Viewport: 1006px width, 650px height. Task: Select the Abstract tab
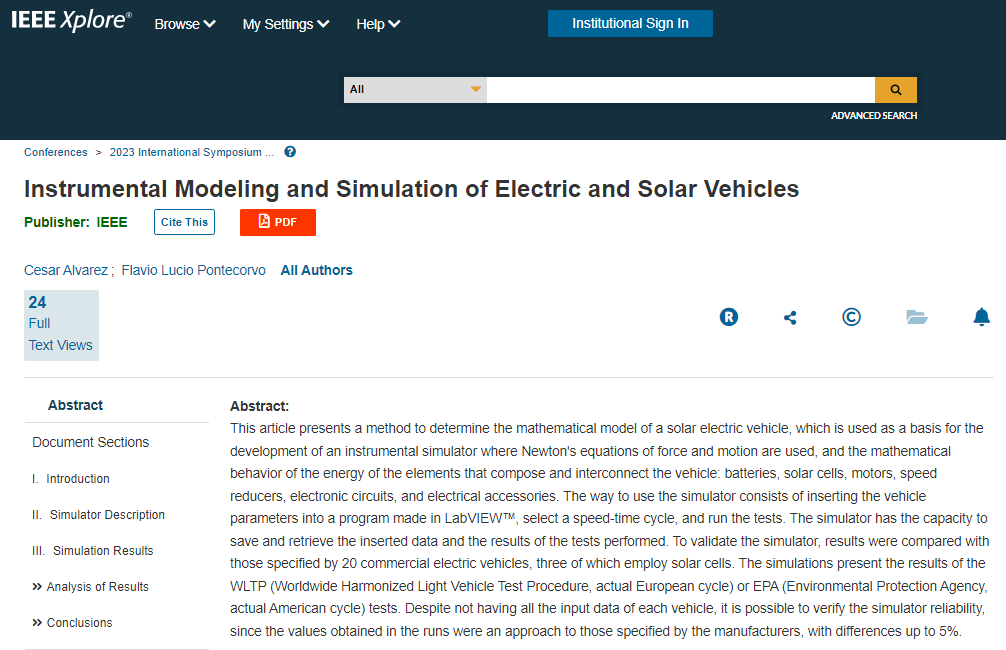pos(76,405)
